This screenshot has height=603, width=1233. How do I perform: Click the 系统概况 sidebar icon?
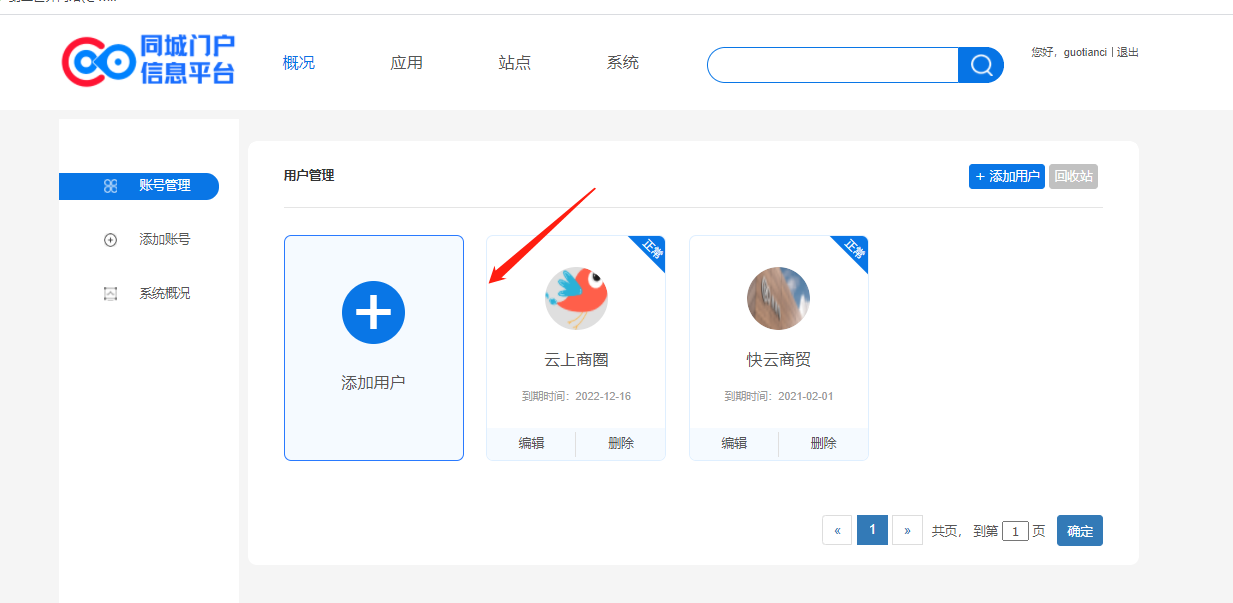pyautogui.click(x=111, y=294)
